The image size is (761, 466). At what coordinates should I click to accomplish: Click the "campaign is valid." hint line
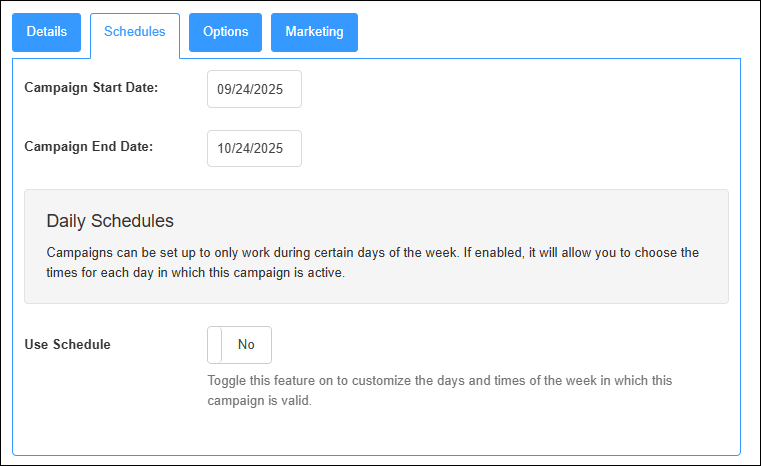point(259,401)
